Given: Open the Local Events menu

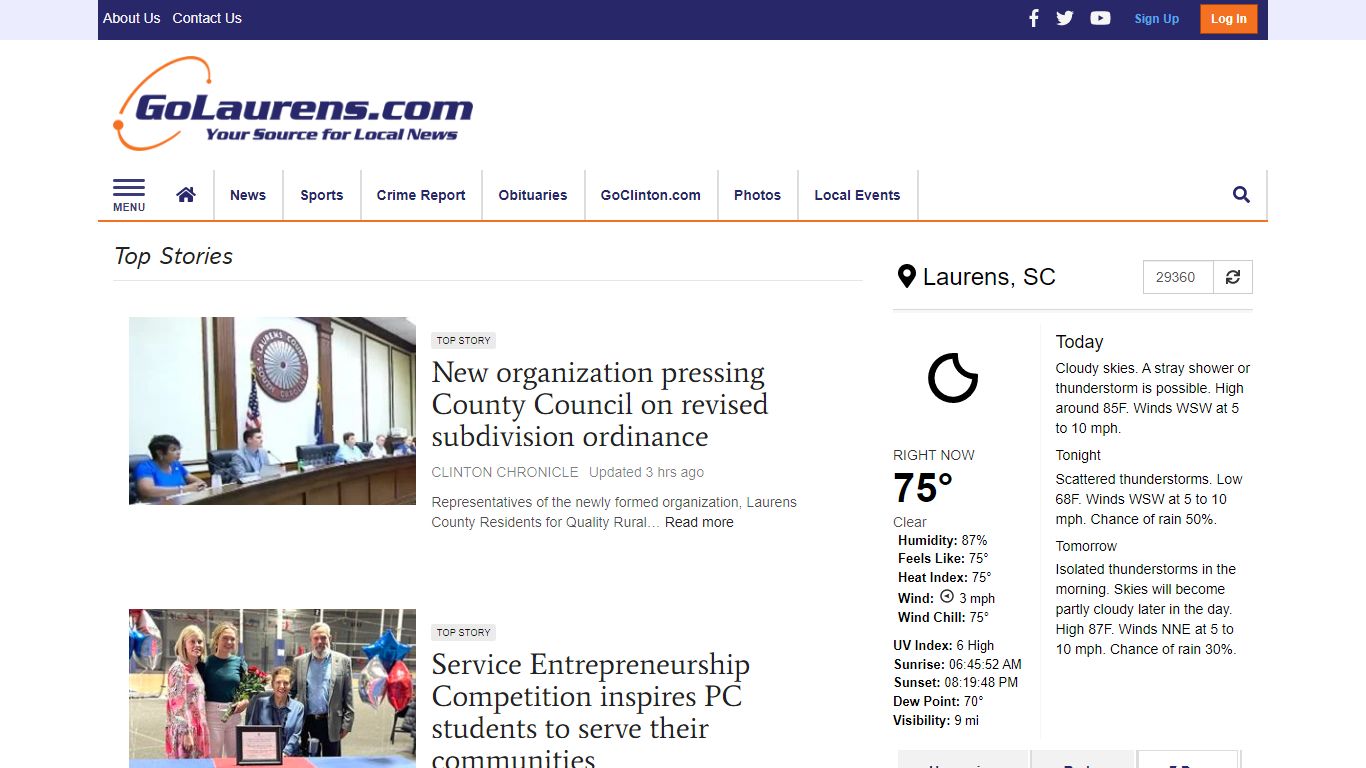Looking at the screenshot, I should (857, 195).
